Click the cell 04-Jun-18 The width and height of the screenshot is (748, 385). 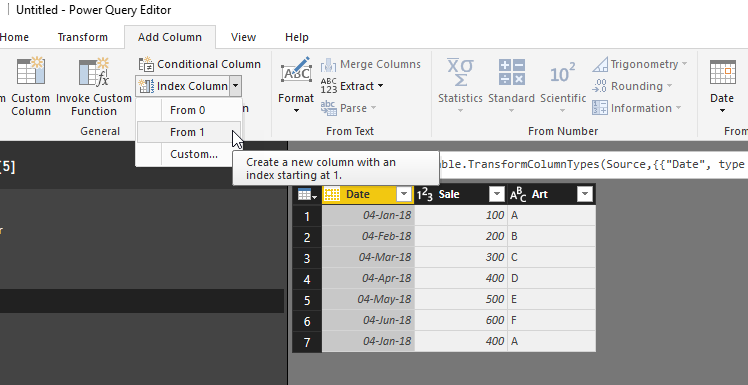368,321
